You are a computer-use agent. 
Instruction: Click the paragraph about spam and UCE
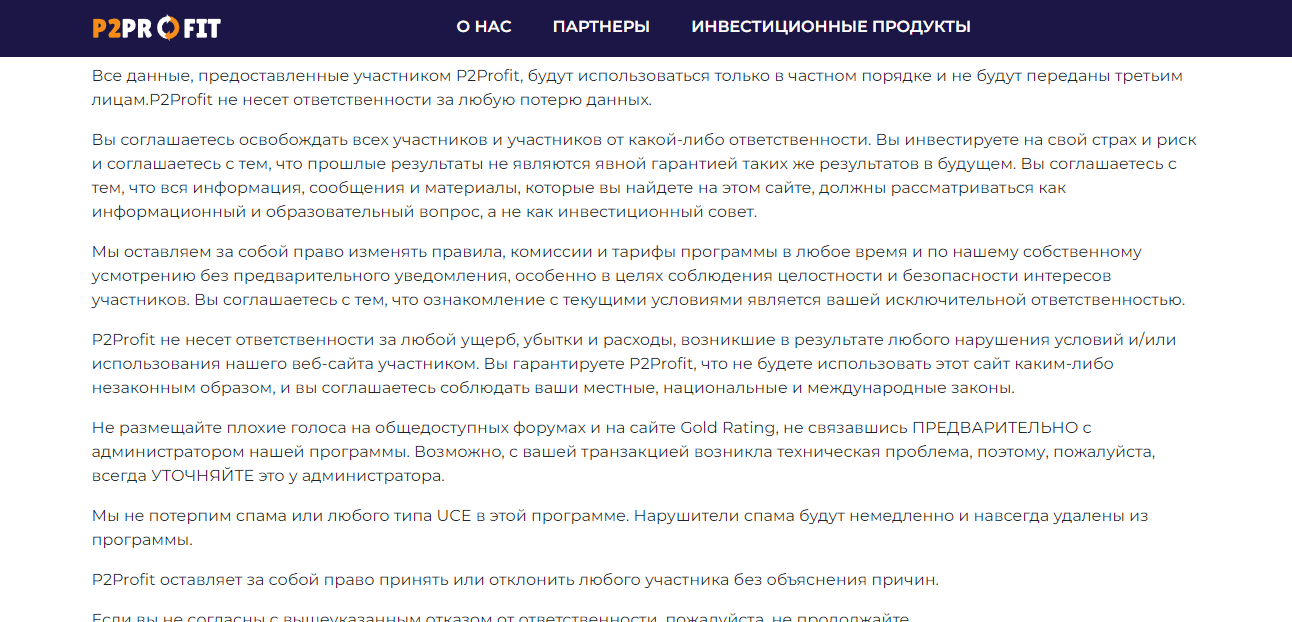pyautogui.click(x=620, y=525)
